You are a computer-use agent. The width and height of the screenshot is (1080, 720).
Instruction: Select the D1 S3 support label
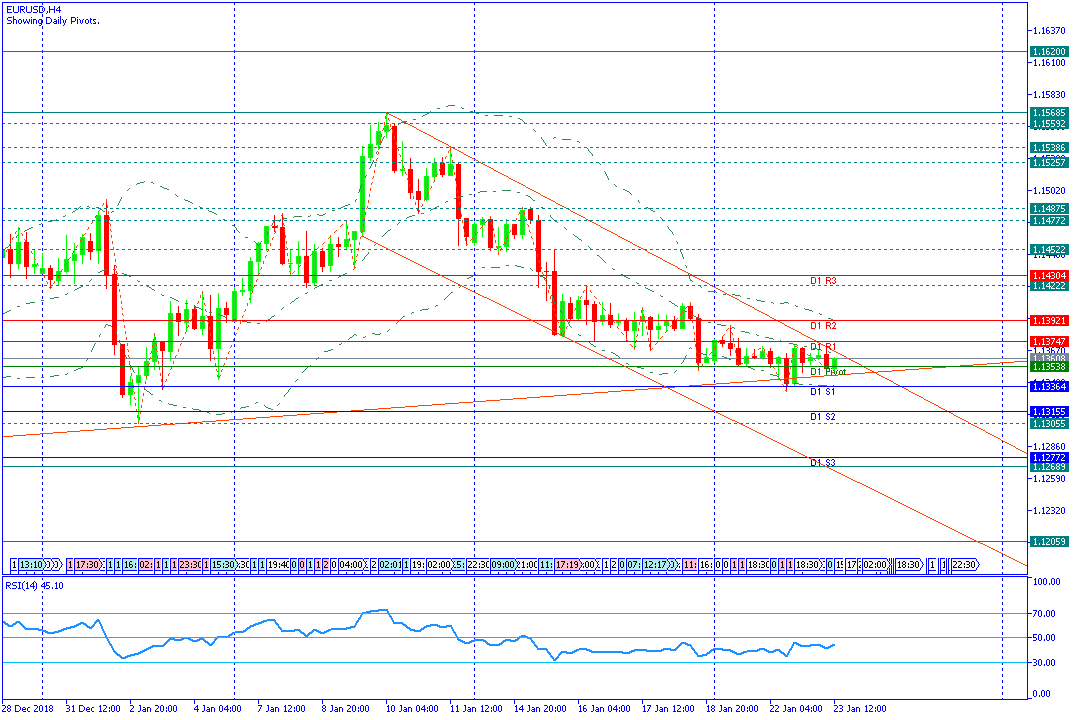(823, 463)
